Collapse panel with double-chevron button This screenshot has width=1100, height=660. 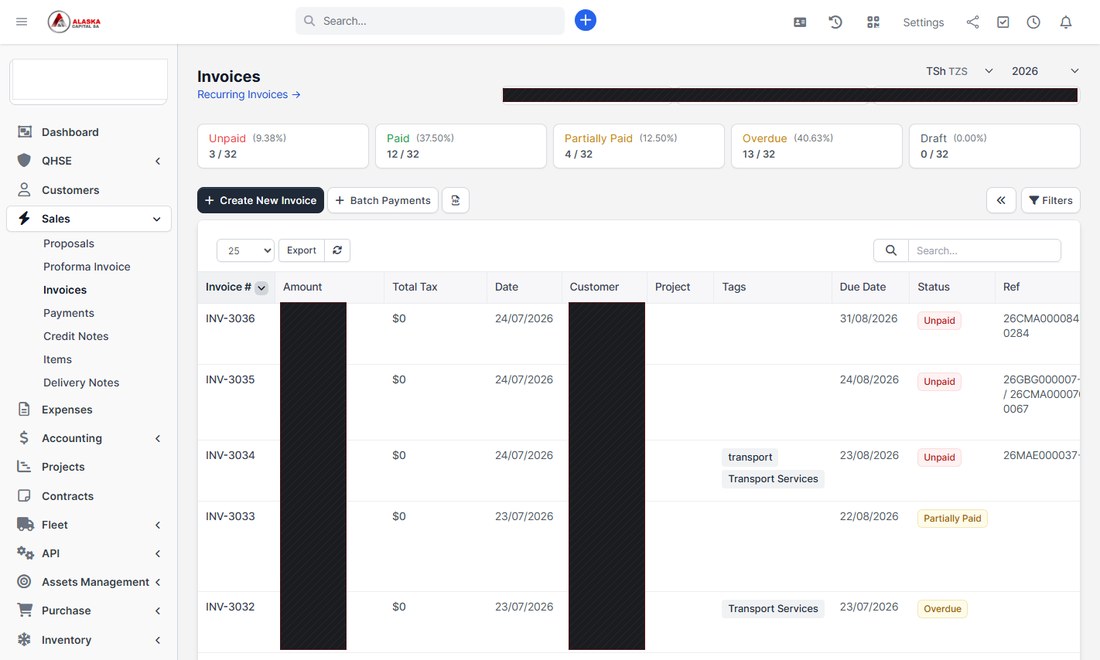click(x=1001, y=201)
